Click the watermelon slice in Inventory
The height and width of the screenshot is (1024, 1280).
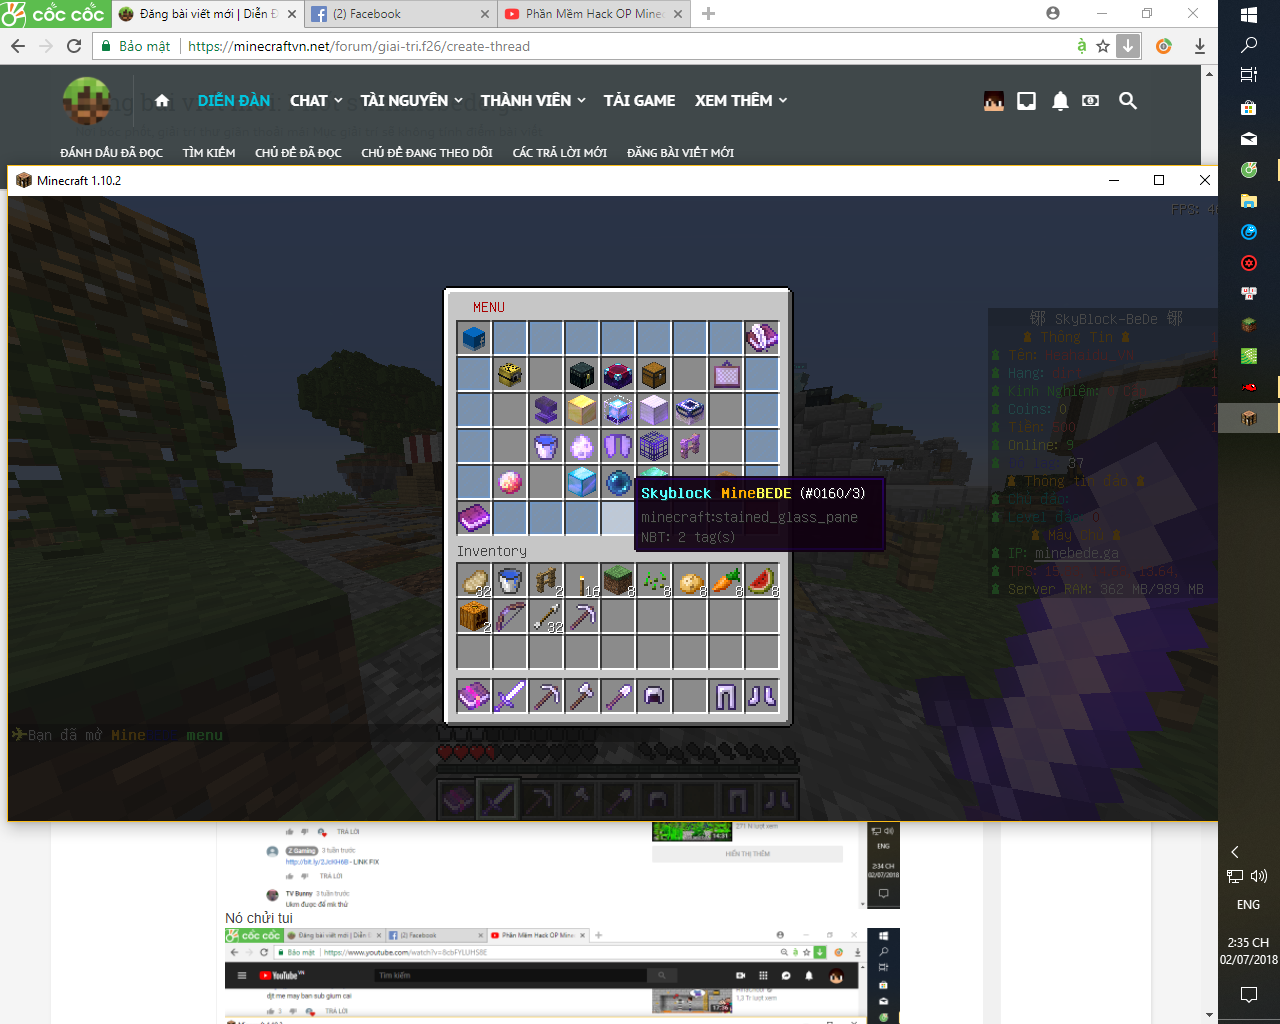pos(762,581)
